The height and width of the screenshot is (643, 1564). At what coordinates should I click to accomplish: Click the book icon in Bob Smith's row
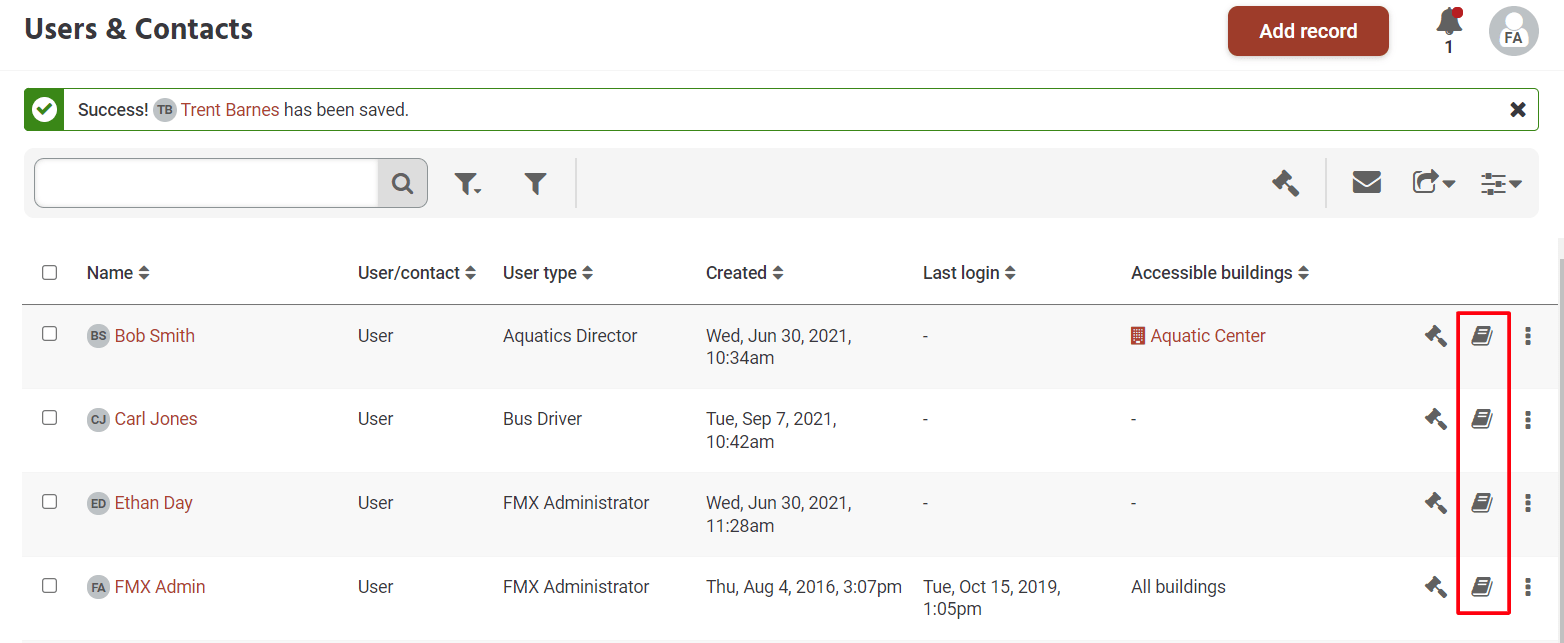point(1482,336)
